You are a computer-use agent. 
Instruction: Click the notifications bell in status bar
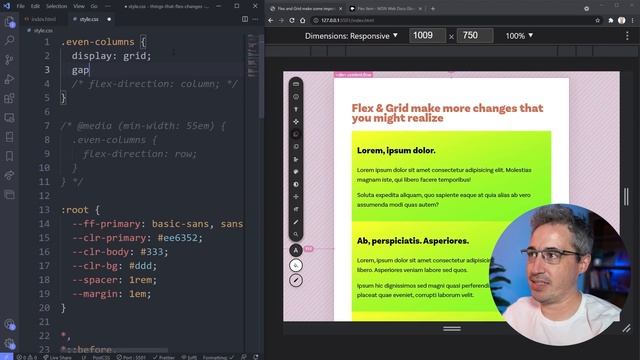tap(256, 357)
